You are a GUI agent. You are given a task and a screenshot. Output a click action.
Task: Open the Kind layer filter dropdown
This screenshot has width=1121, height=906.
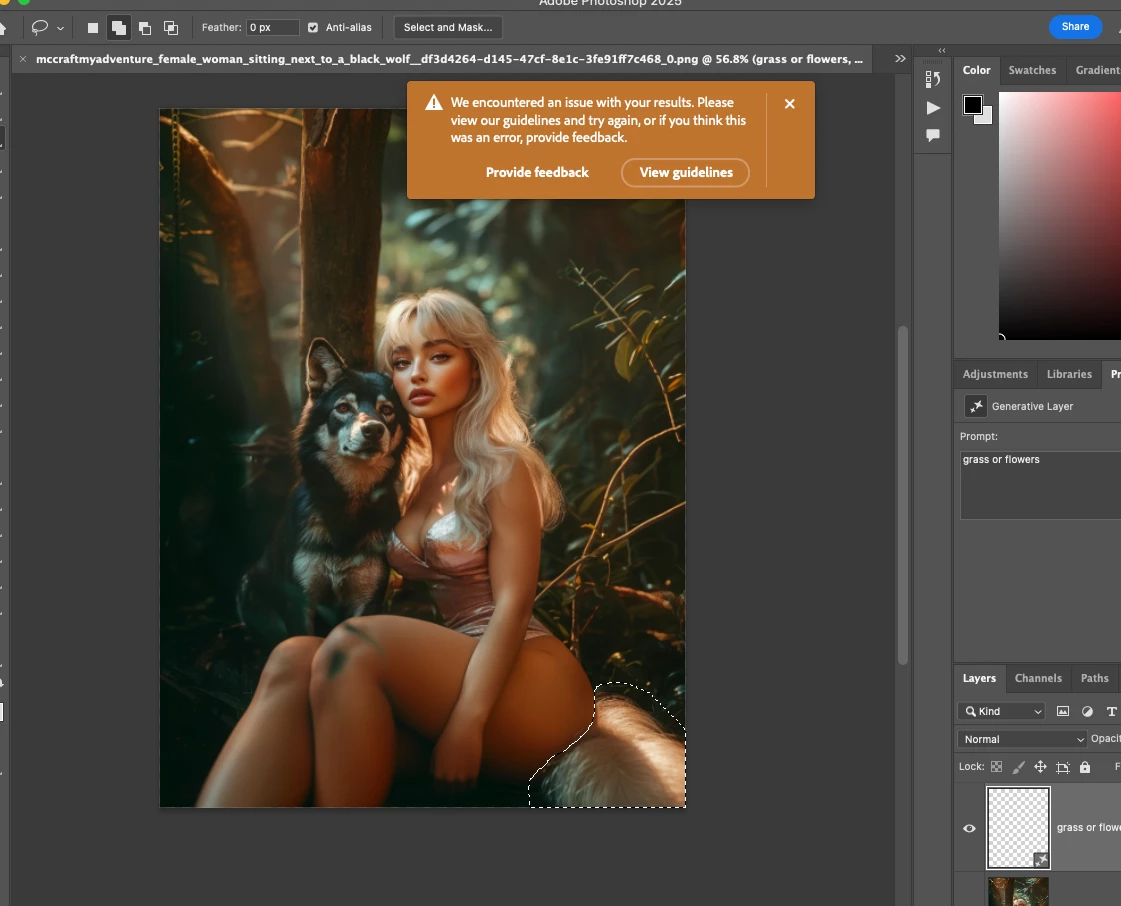[x=1002, y=711]
